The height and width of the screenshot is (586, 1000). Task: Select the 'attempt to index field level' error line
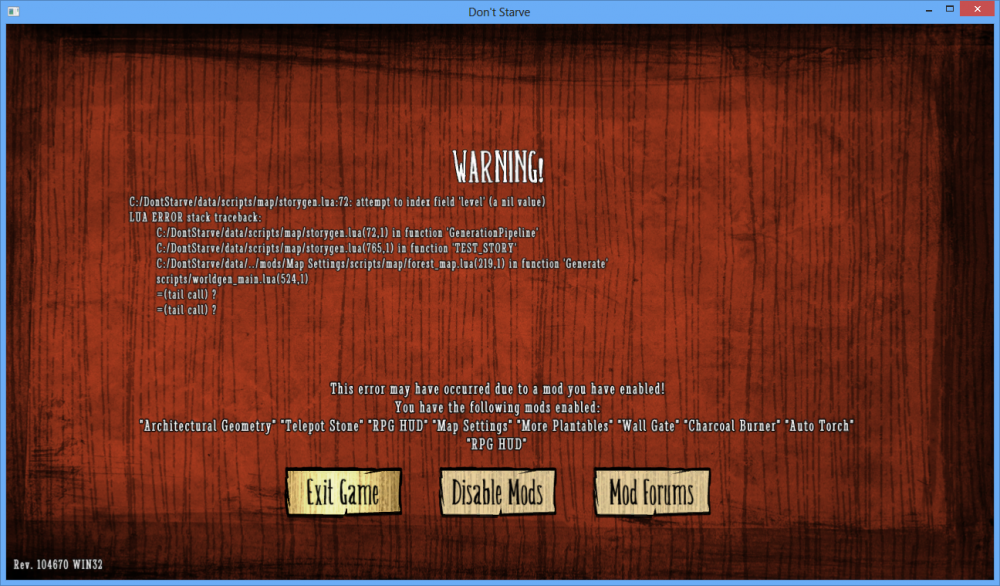tap(337, 202)
